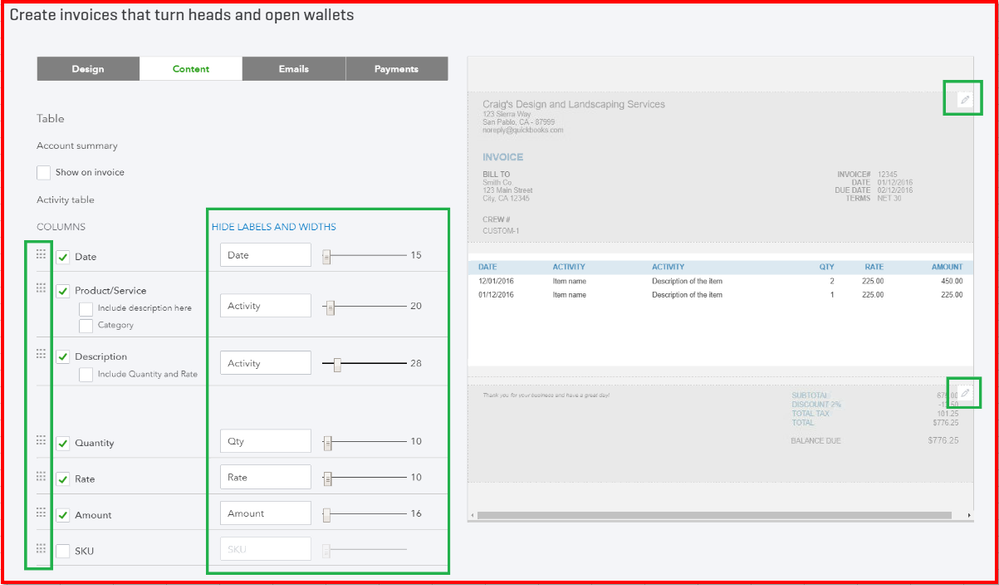Click Craig's Design and Landscaping Services text
The height and width of the screenshot is (585, 999).
pyautogui.click(x=573, y=105)
